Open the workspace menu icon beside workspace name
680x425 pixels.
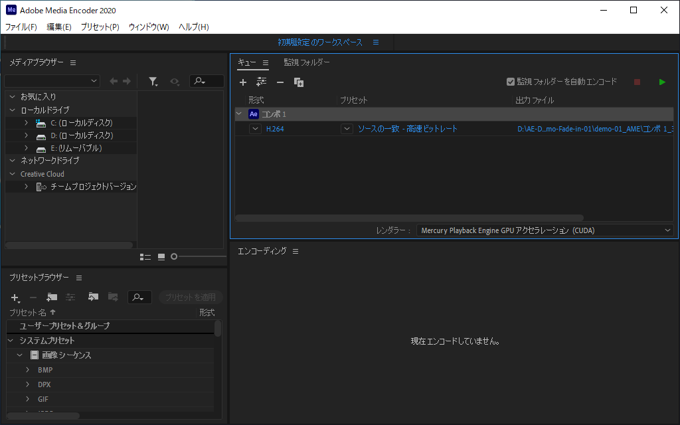pyautogui.click(x=376, y=42)
